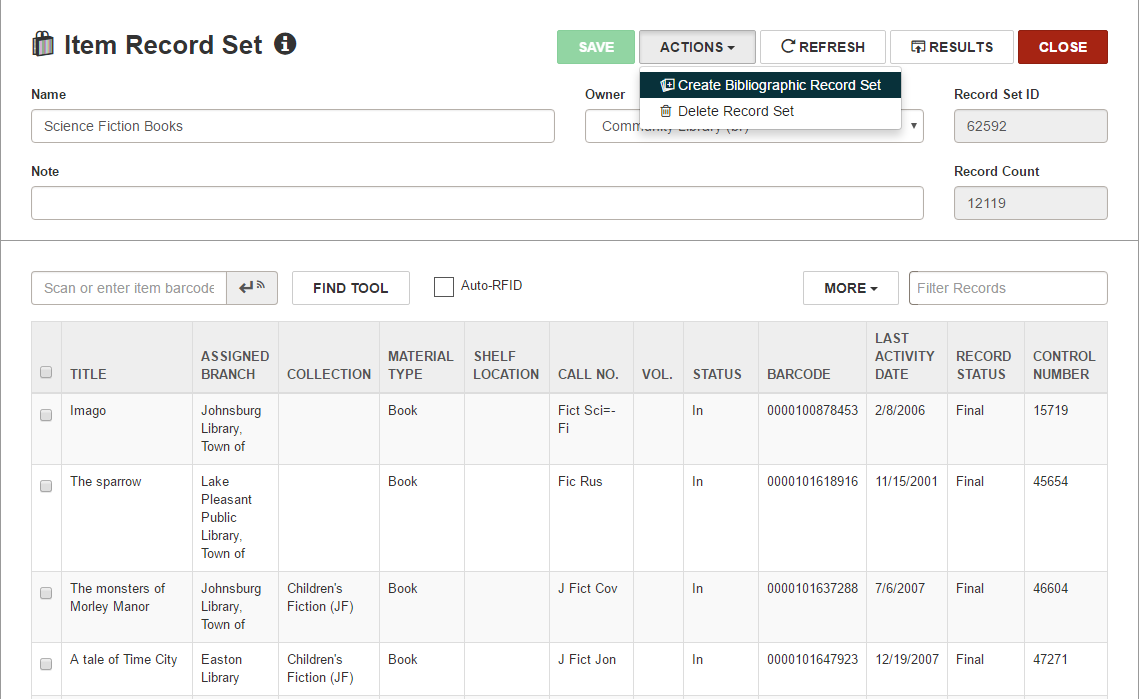
Task: Click the barcode submit arrow icon
Action: [x=252, y=288]
